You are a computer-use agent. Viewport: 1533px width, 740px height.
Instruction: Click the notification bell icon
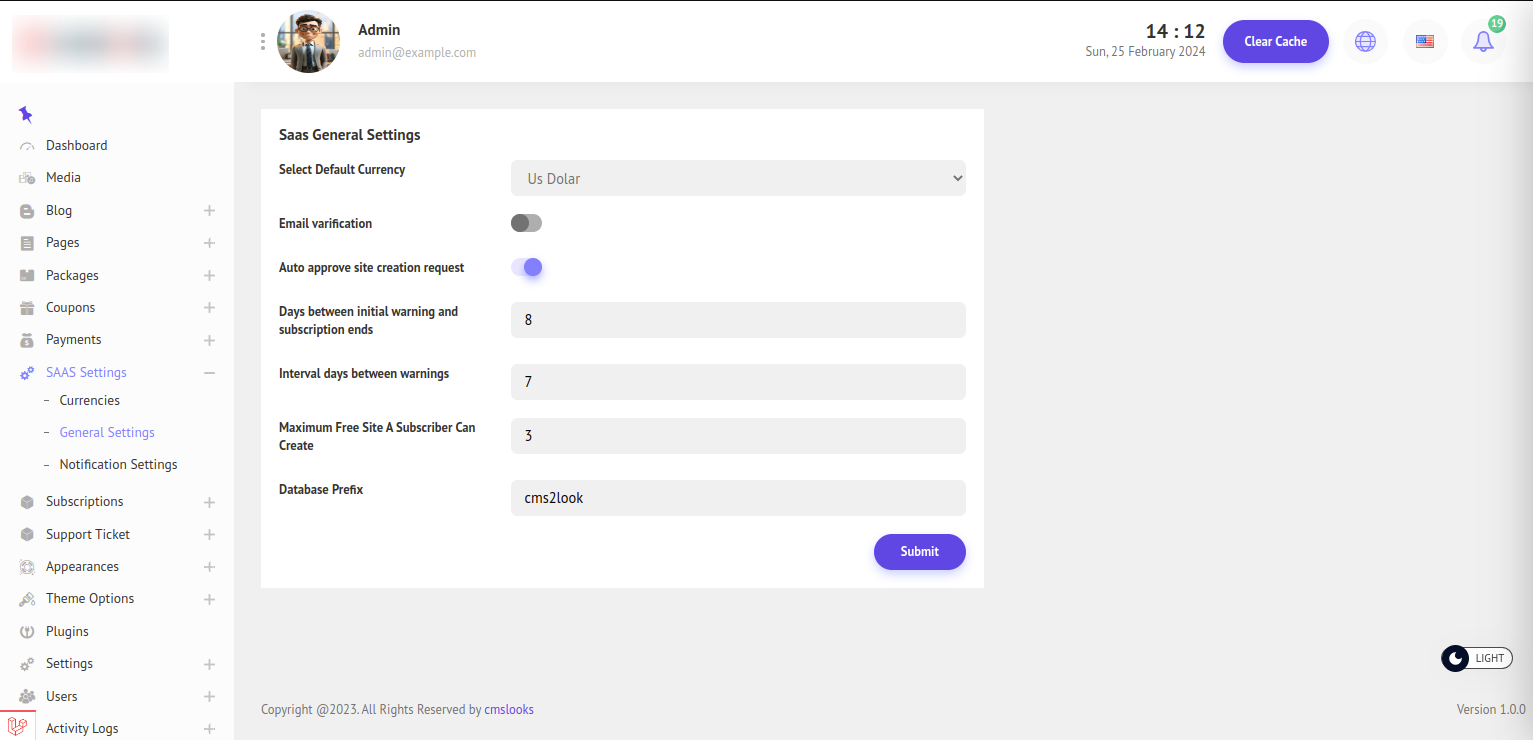coord(1483,42)
